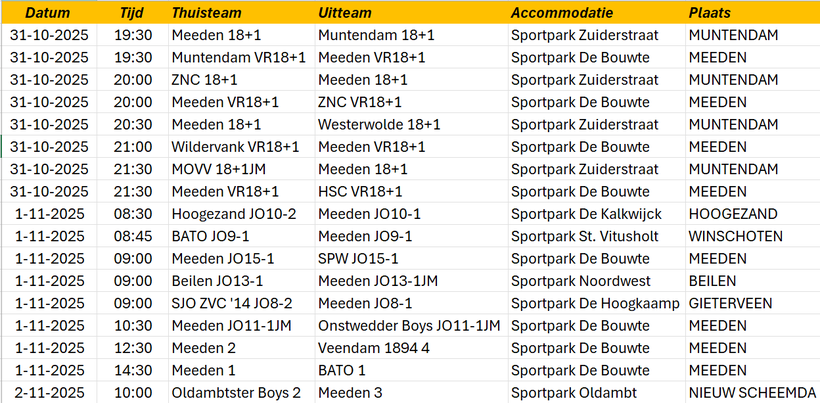
Task: Select the MOVV 18+1JM cell
Action: pos(221,169)
